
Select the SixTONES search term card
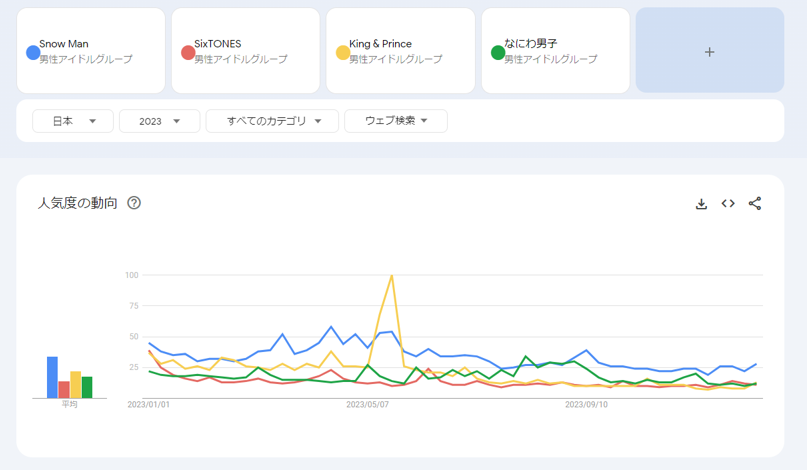(x=246, y=50)
